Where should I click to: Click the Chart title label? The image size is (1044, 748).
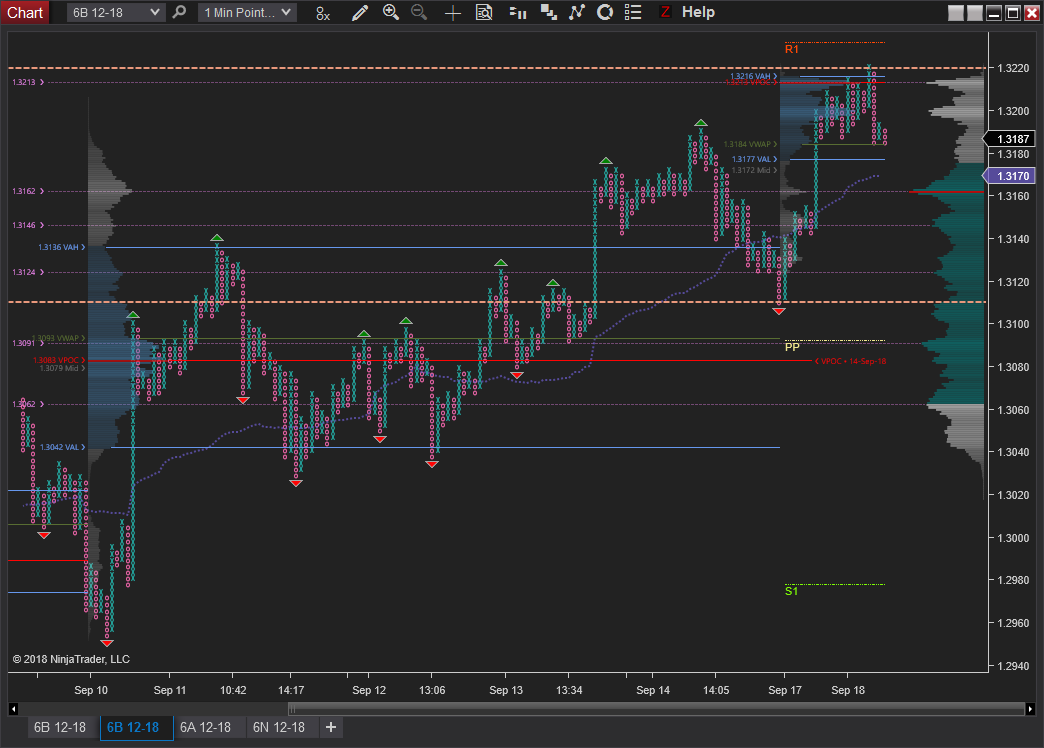tap(25, 13)
